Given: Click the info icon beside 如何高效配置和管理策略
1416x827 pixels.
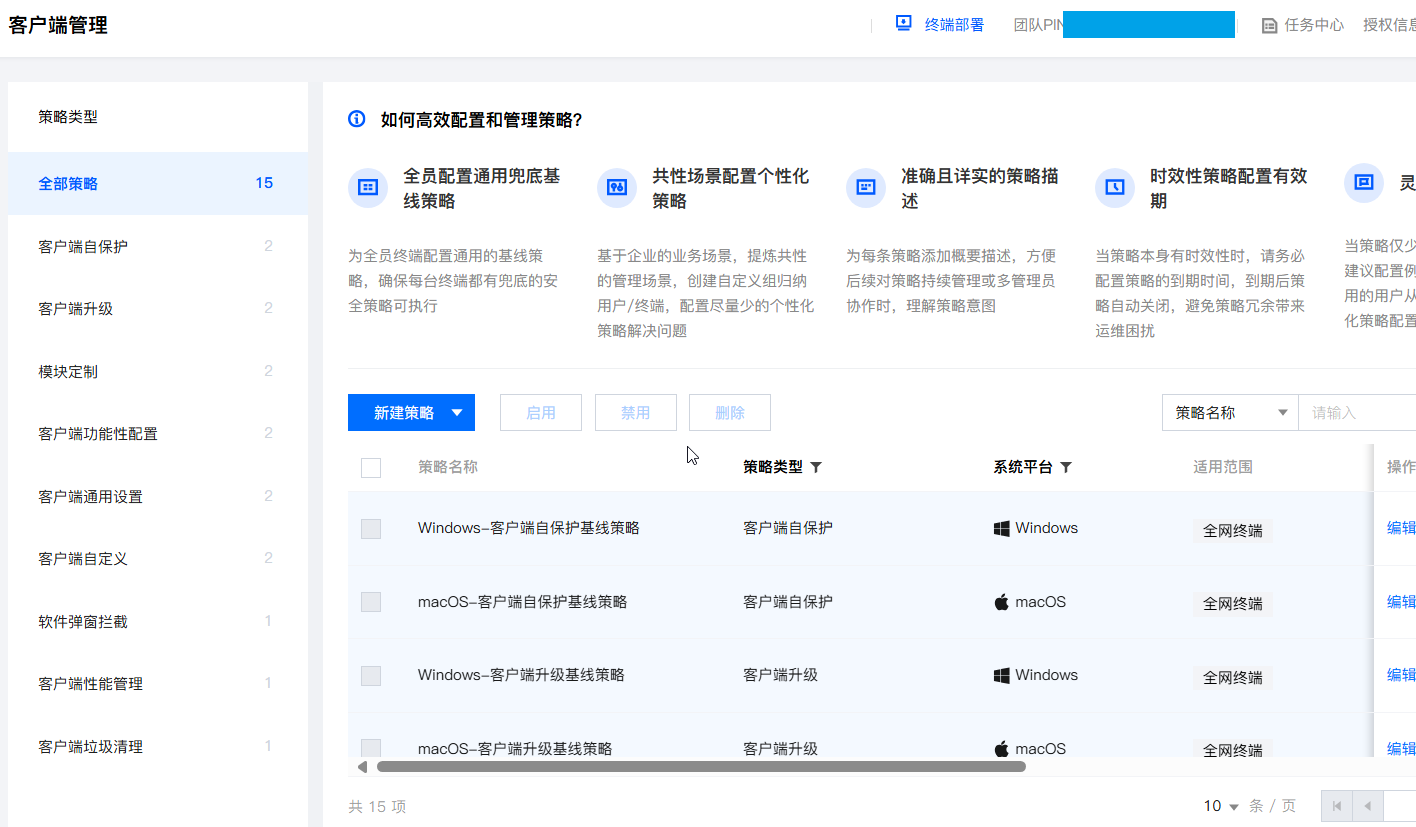Looking at the screenshot, I should pos(357,119).
